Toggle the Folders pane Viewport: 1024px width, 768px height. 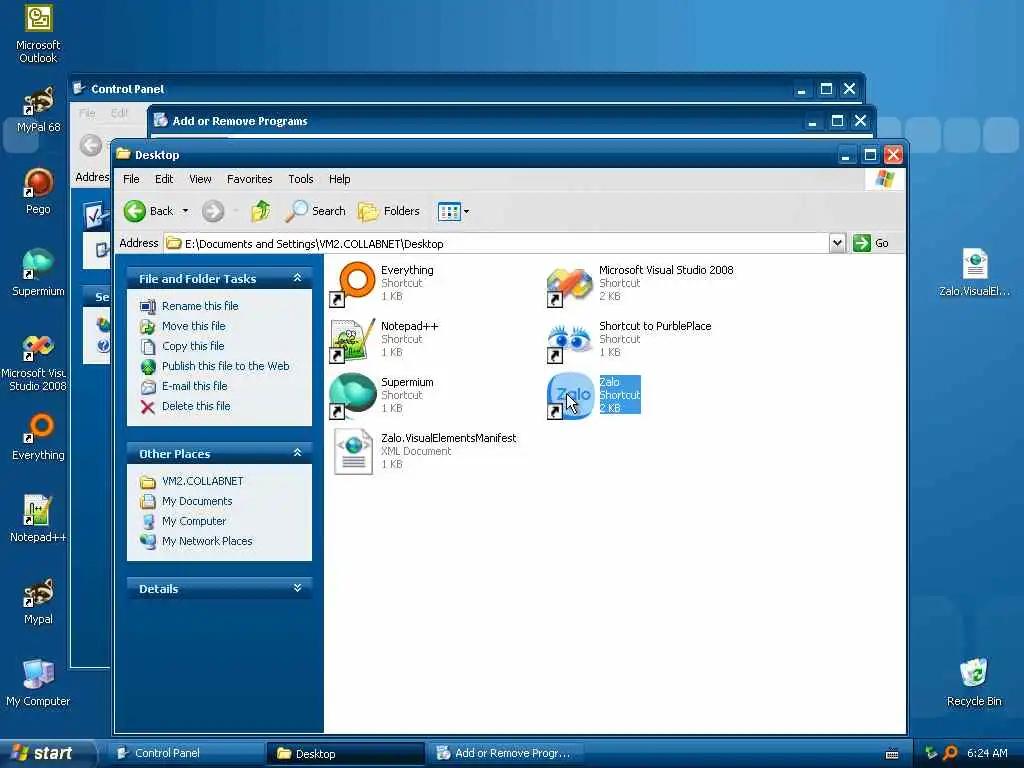pyautogui.click(x=389, y=211)
